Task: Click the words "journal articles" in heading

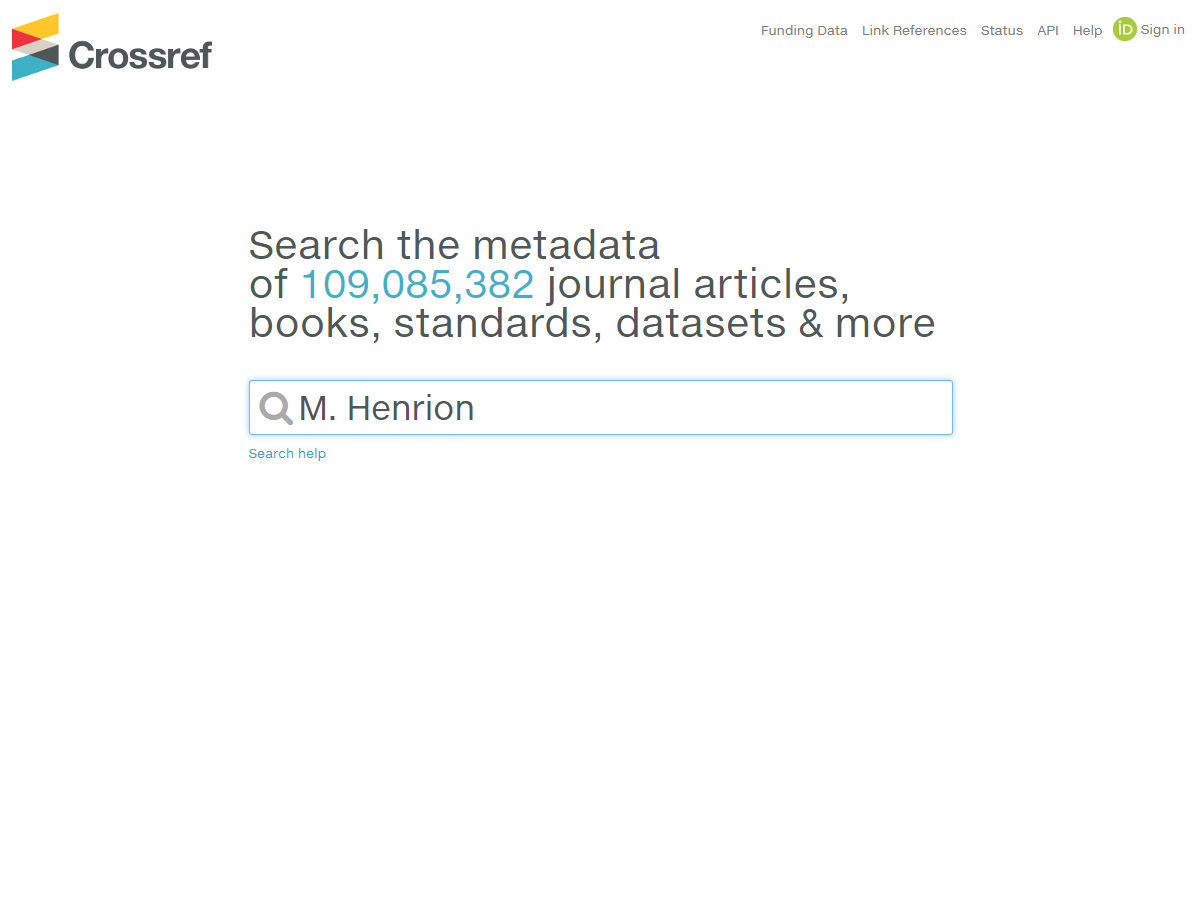Action: point(698,285)
